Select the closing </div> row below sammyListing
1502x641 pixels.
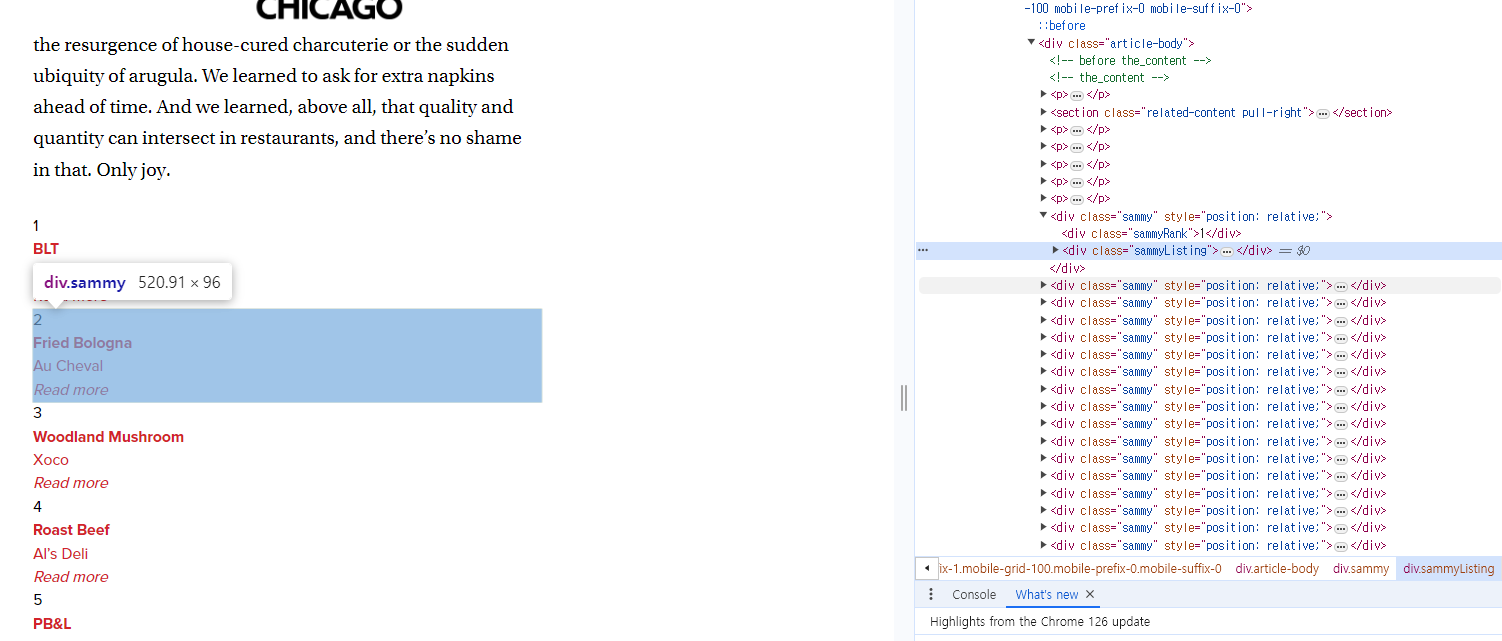tap(1067, 269)
